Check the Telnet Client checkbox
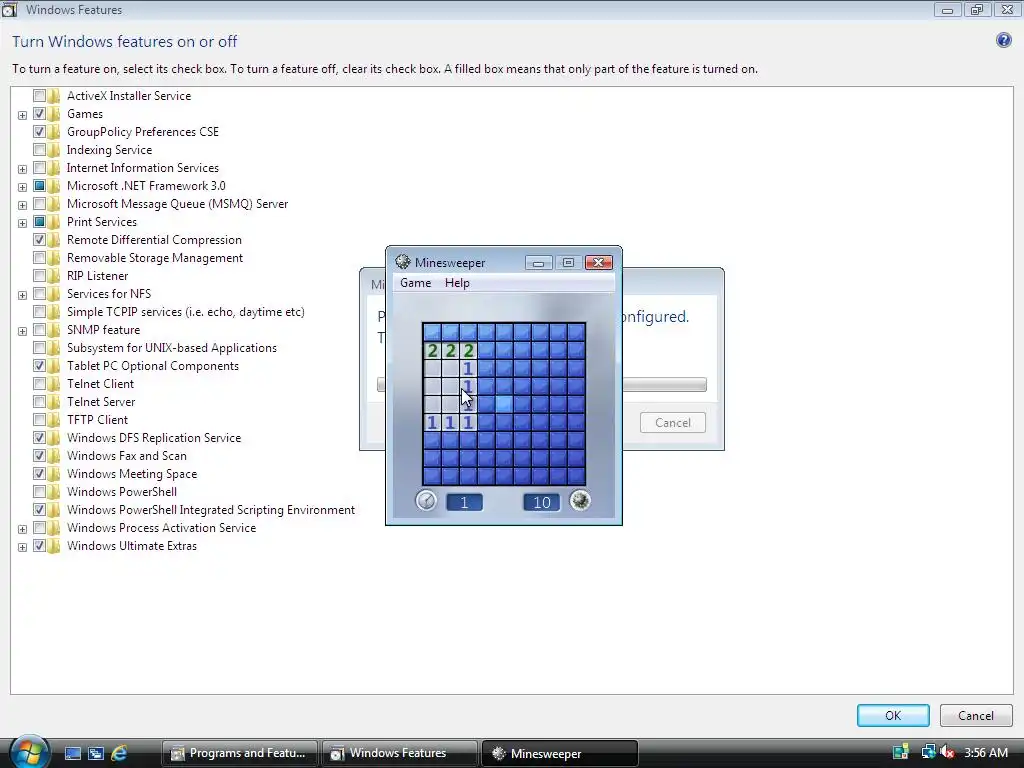 [39, 383]
